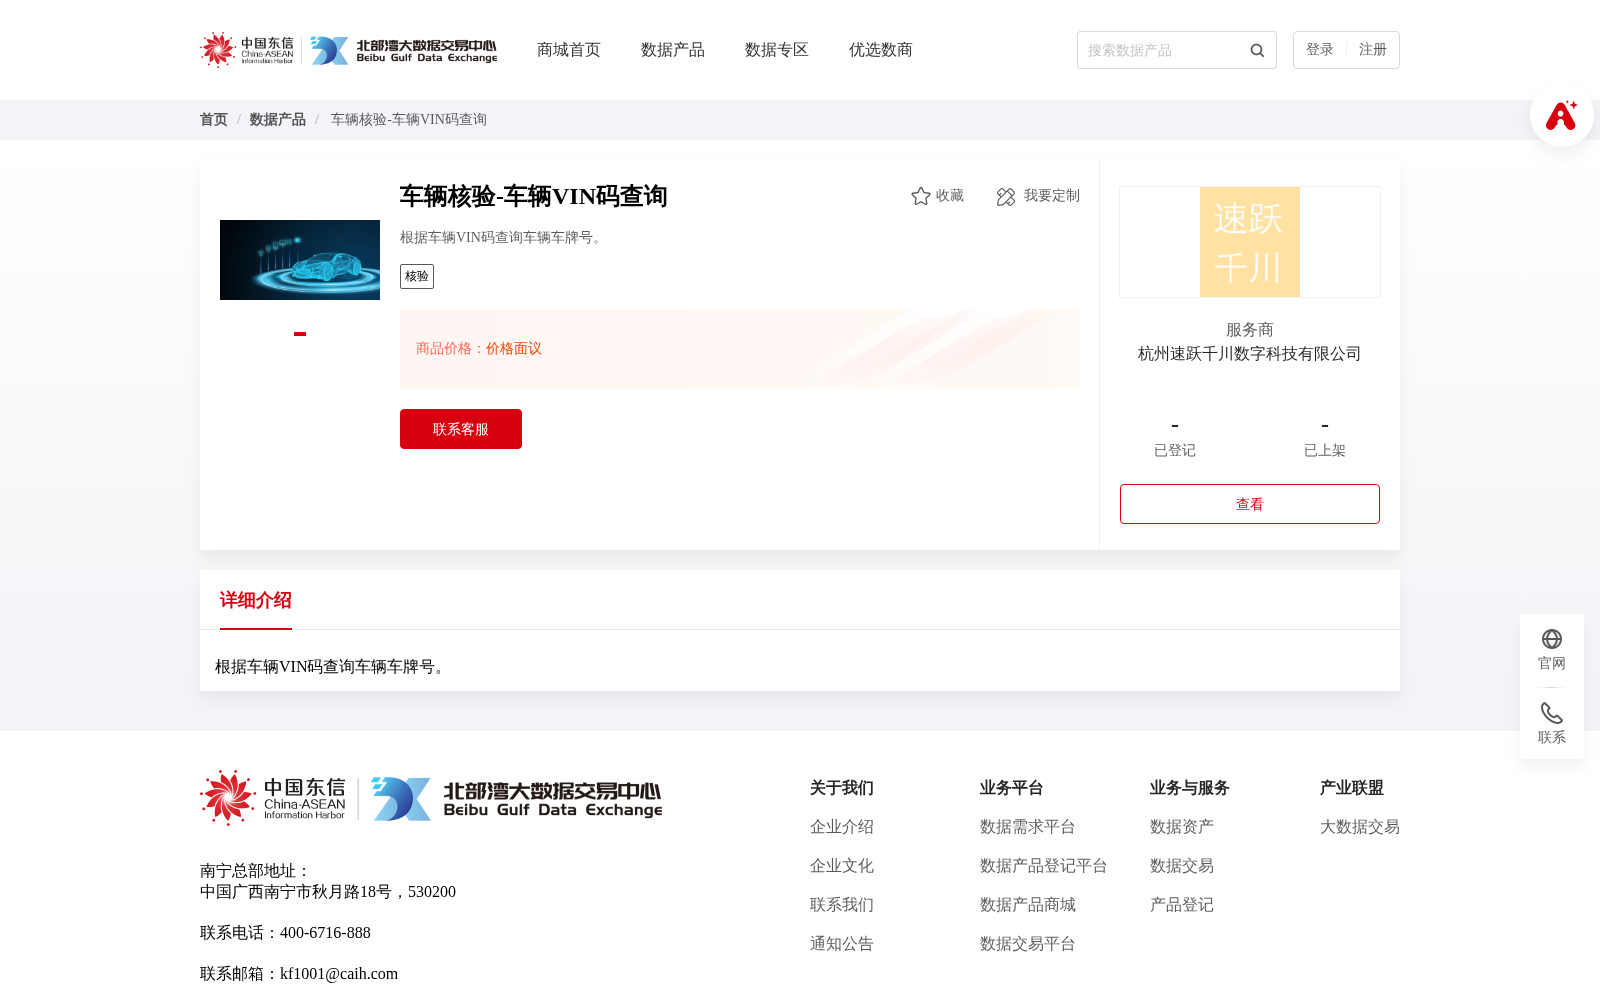Go to 数据产品 in breadcrumb
The width and height of the screenshot is (1600, 1000).
click(x=278, y=120)
